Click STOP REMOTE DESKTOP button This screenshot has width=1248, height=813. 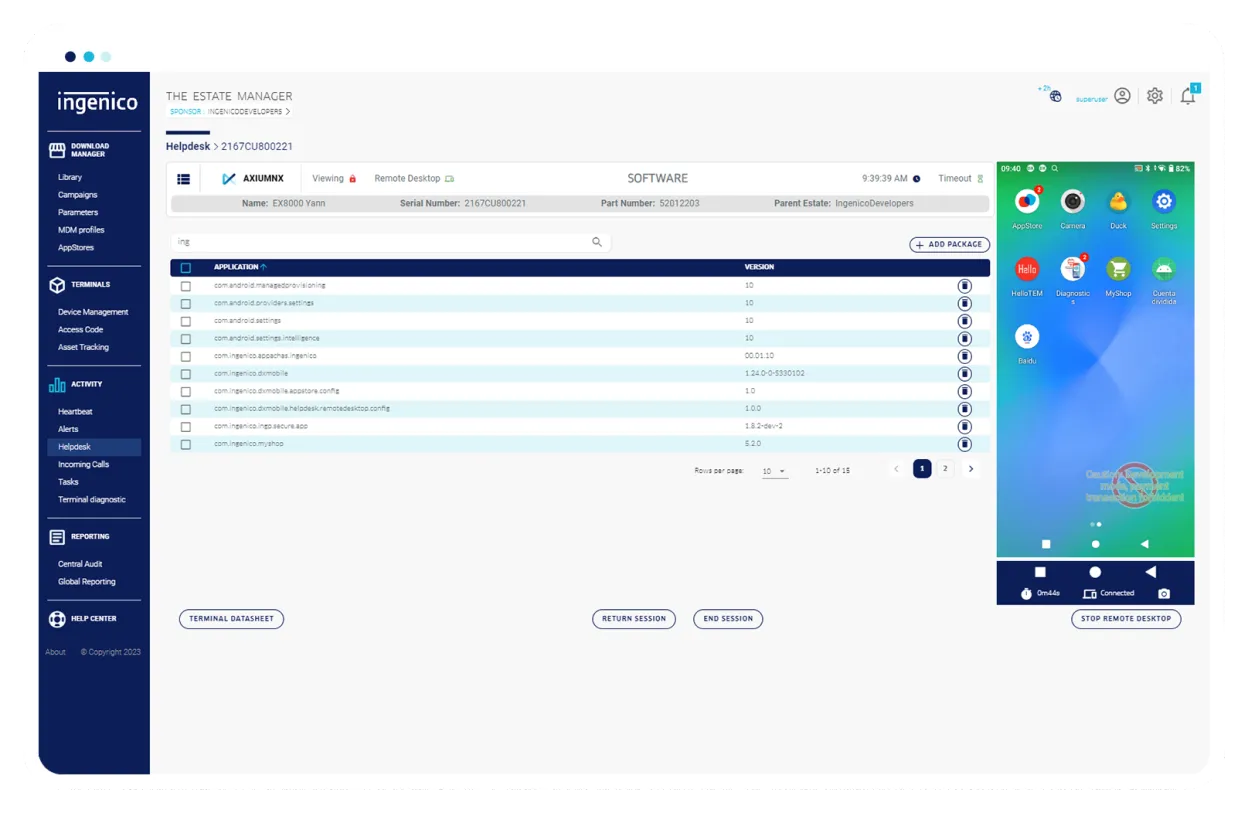(x=1126, y=619)
